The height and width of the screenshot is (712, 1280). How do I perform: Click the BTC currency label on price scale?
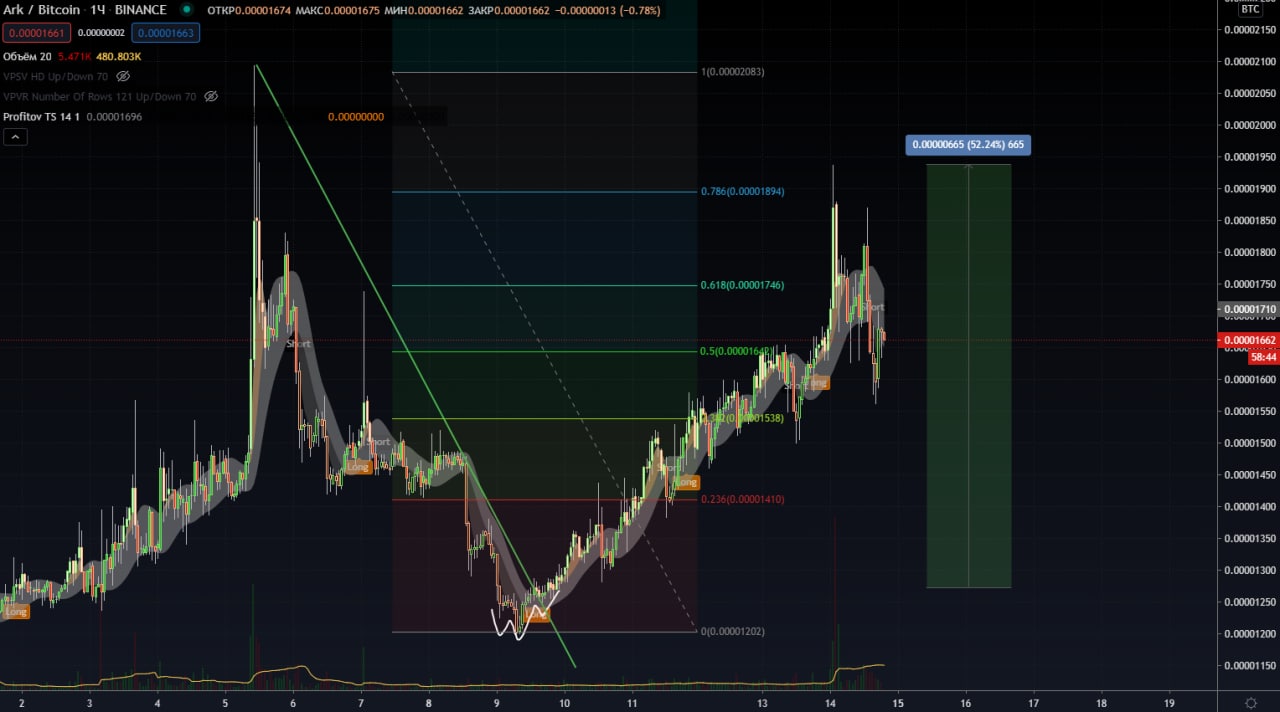[x=1251, y=9]
